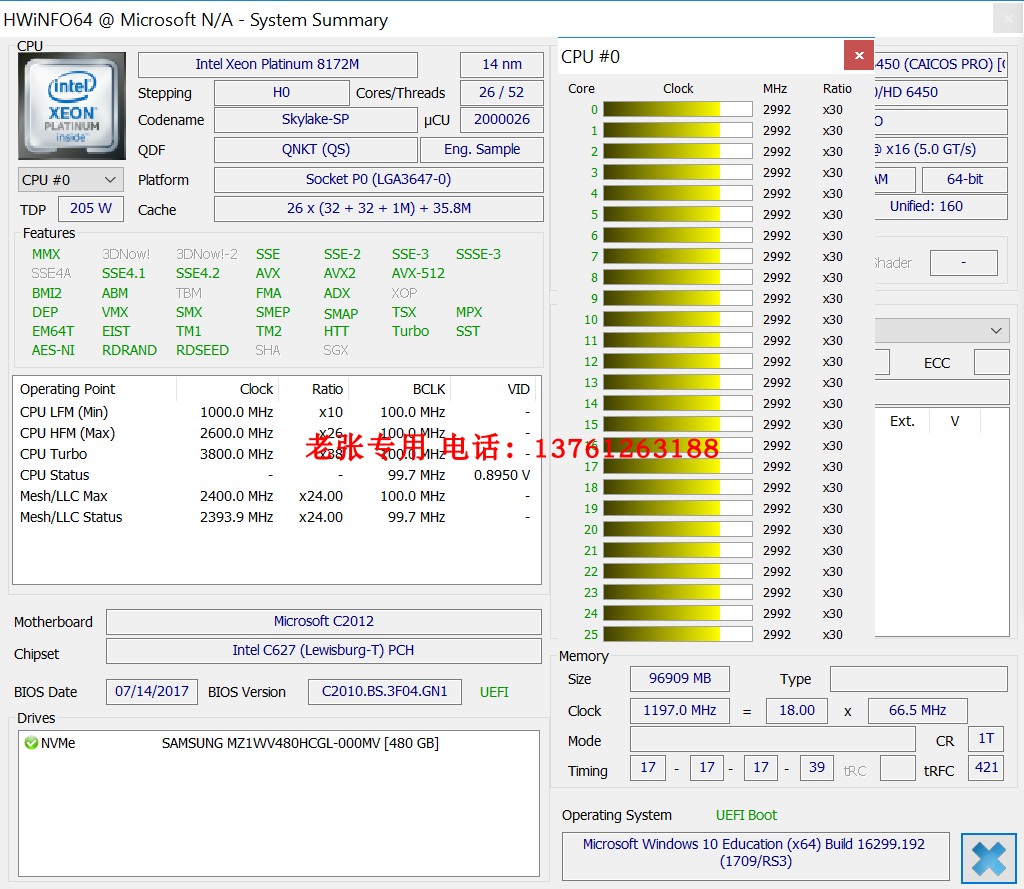Select the Mesh/LLC Status row
This screenshot has height=889, width=1024.
(x=277, y=517)
